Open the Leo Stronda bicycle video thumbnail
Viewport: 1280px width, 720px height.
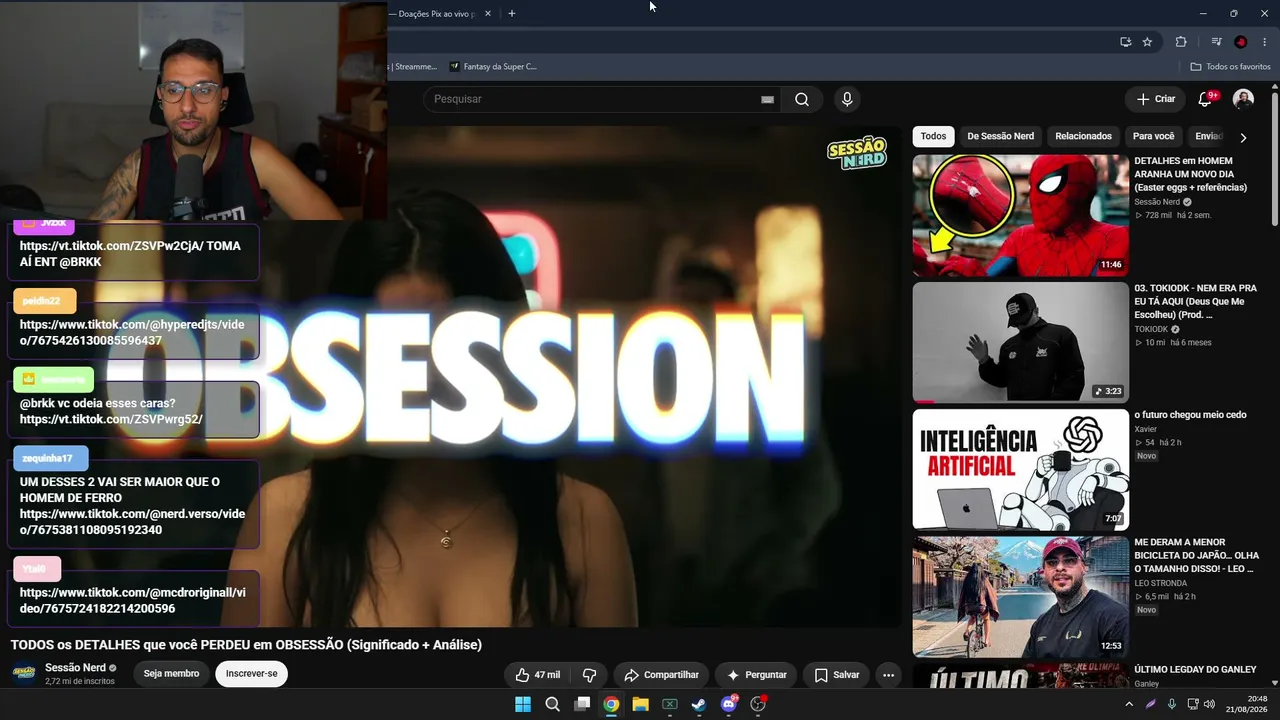(x=1020, y=596)
